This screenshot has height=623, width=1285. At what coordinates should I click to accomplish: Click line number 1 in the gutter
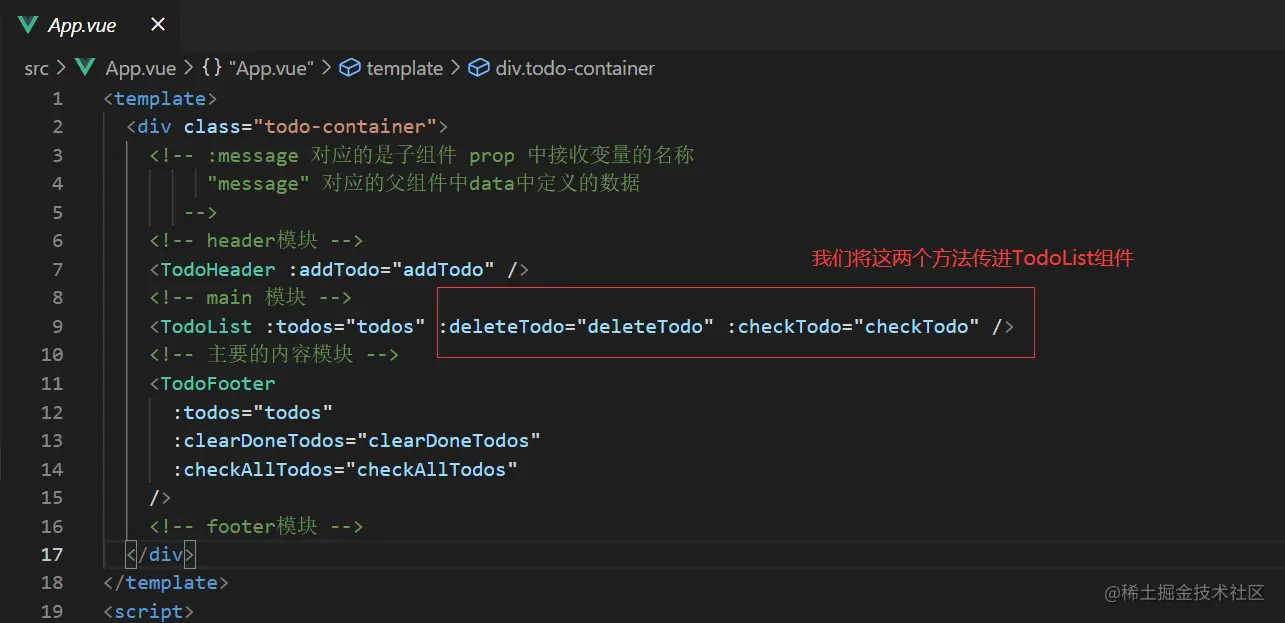click(57, 98)
